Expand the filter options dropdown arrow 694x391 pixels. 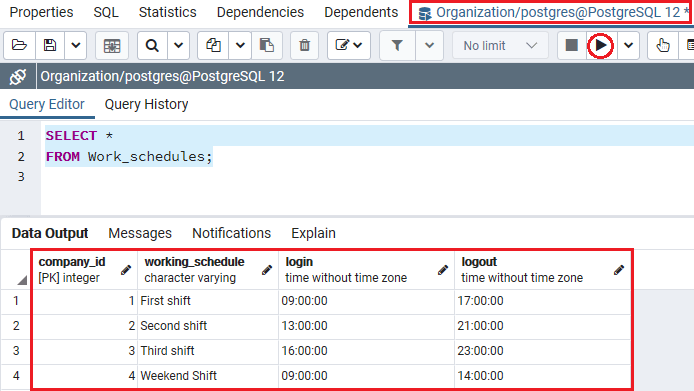tap(429, 45)
